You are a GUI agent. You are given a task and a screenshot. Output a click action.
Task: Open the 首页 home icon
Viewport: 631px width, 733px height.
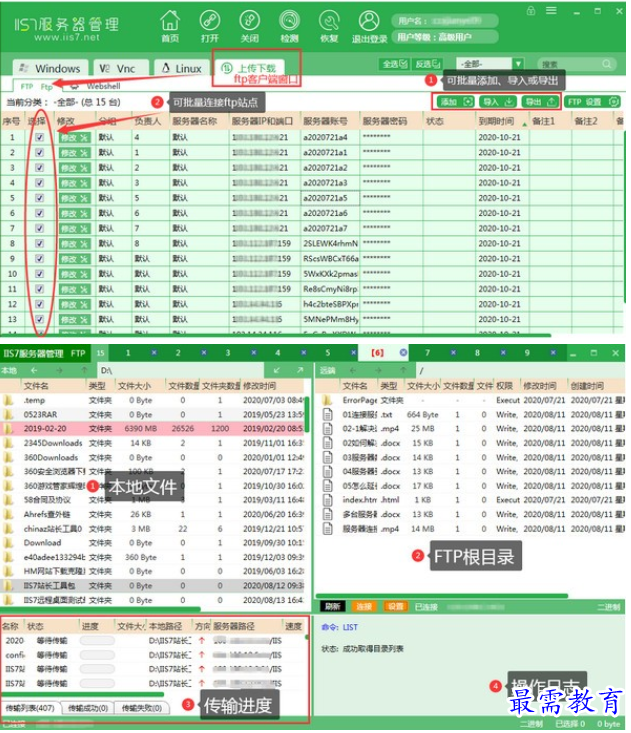click(170, 26)
